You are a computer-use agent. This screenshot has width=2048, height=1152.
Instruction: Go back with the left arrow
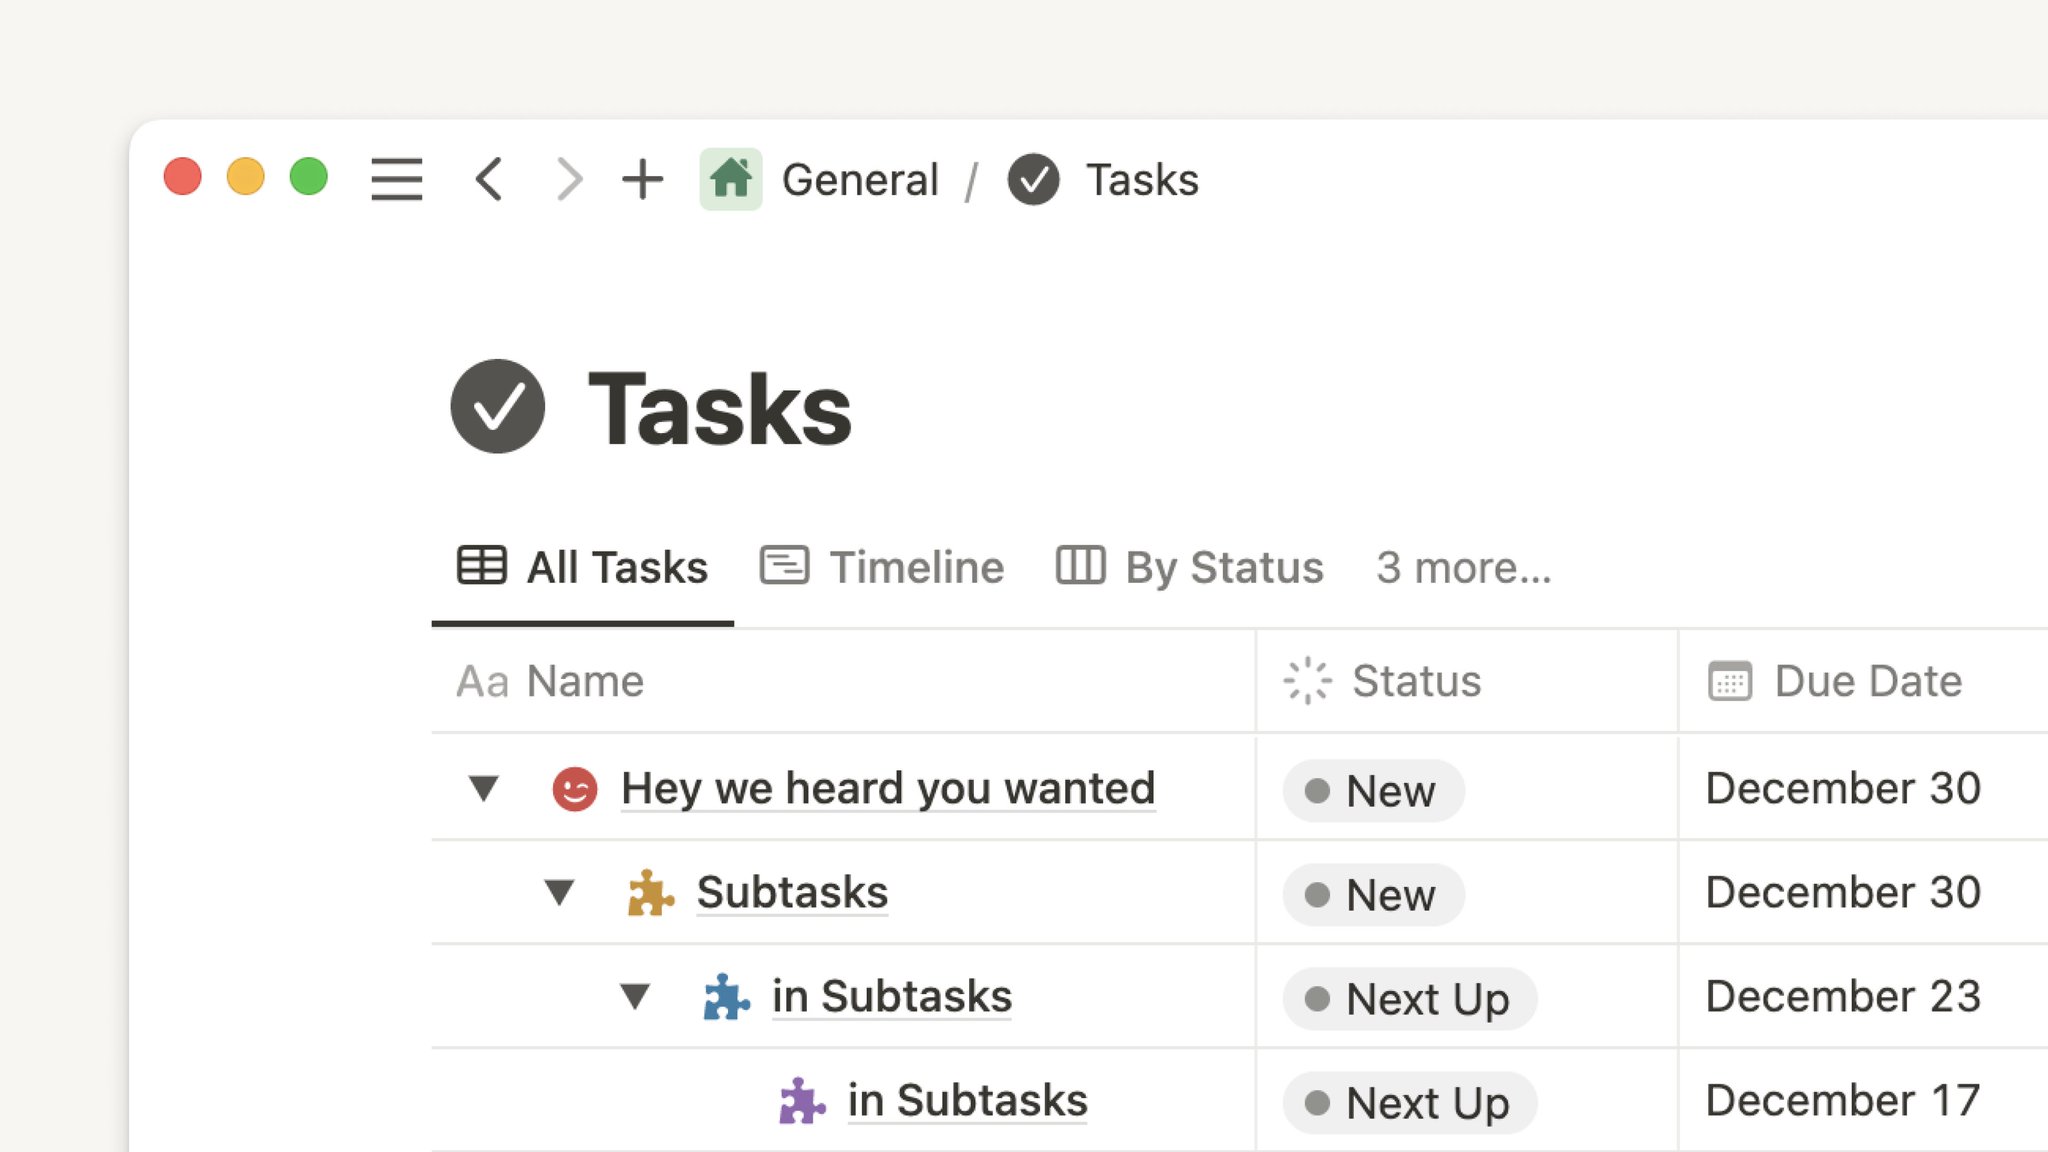click(489, 179)
